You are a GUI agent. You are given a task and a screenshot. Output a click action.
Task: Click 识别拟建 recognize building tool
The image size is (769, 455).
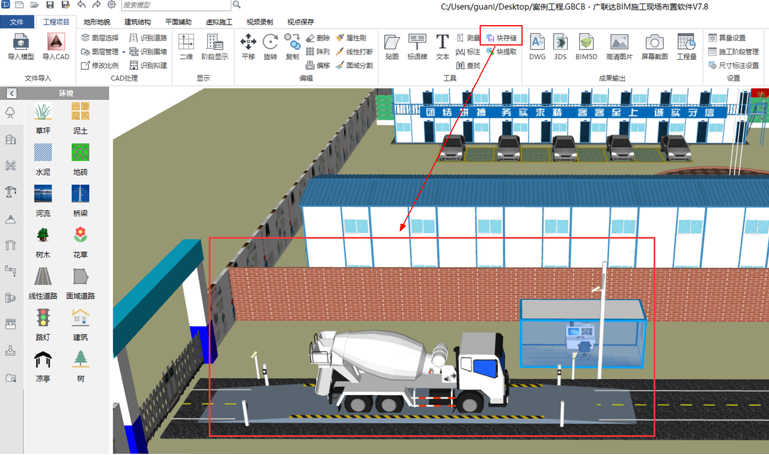click(x=148, y=65)
